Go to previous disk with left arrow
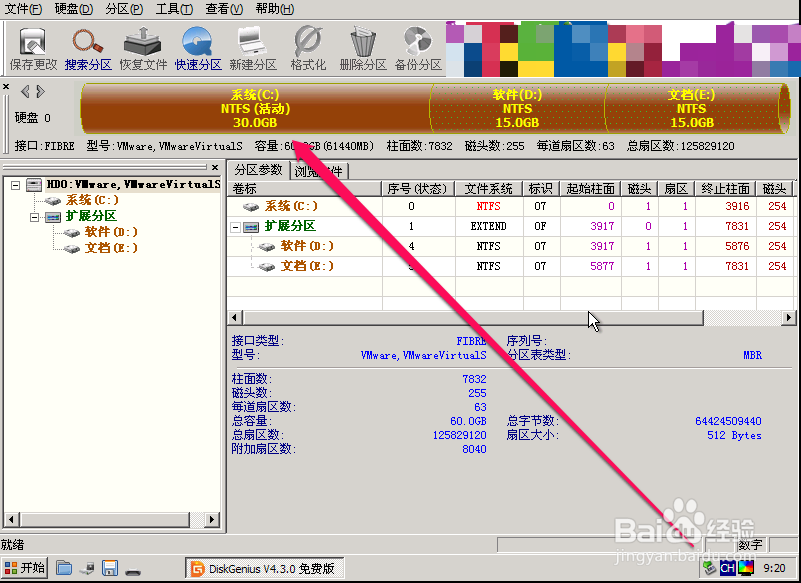801x583 pixels. pyautogui.click(x=25, y=91)
